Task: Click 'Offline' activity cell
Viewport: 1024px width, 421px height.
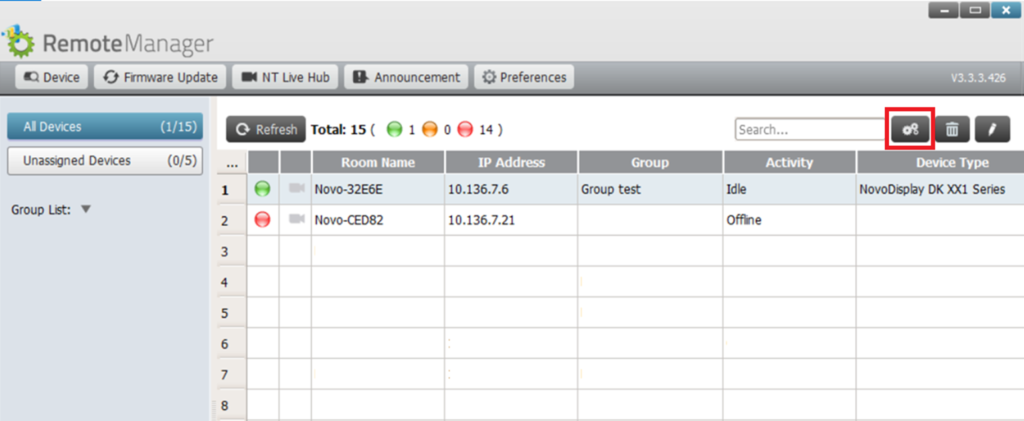Action: pyautogui.click(x=790, y=221)
